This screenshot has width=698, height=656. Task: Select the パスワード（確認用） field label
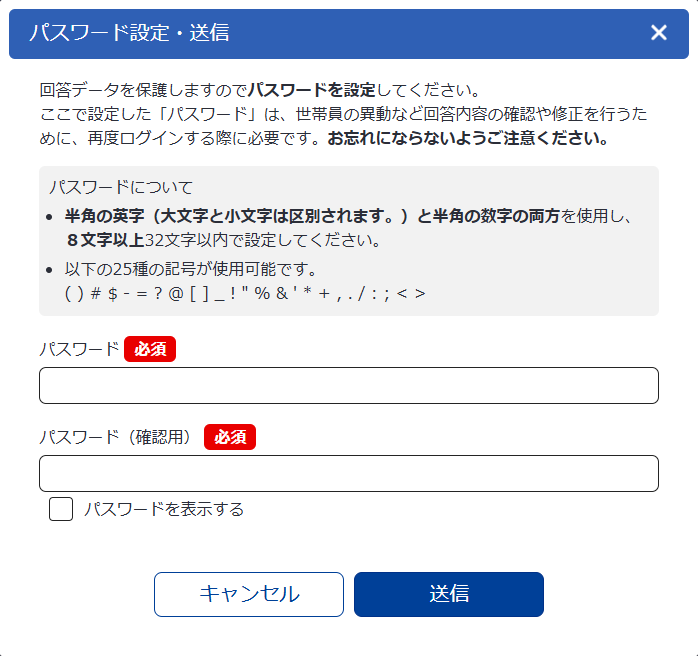(118, 437)
